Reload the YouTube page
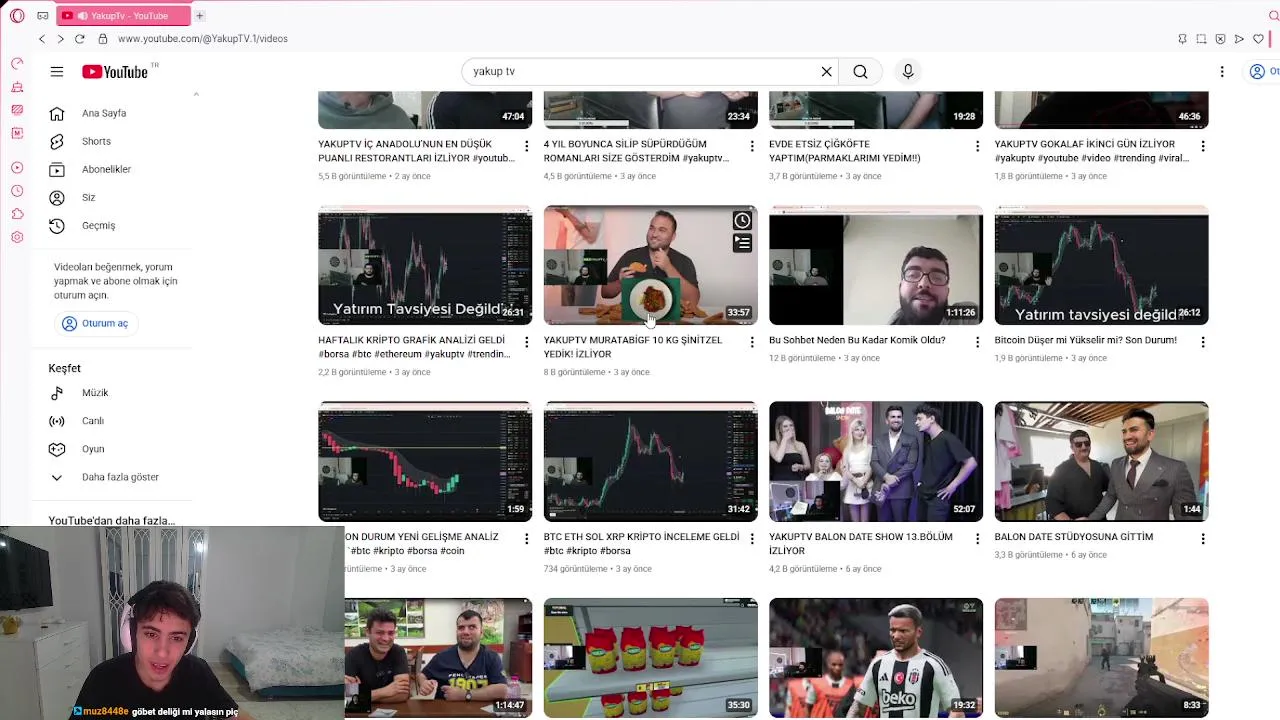 tap(80, 39)
